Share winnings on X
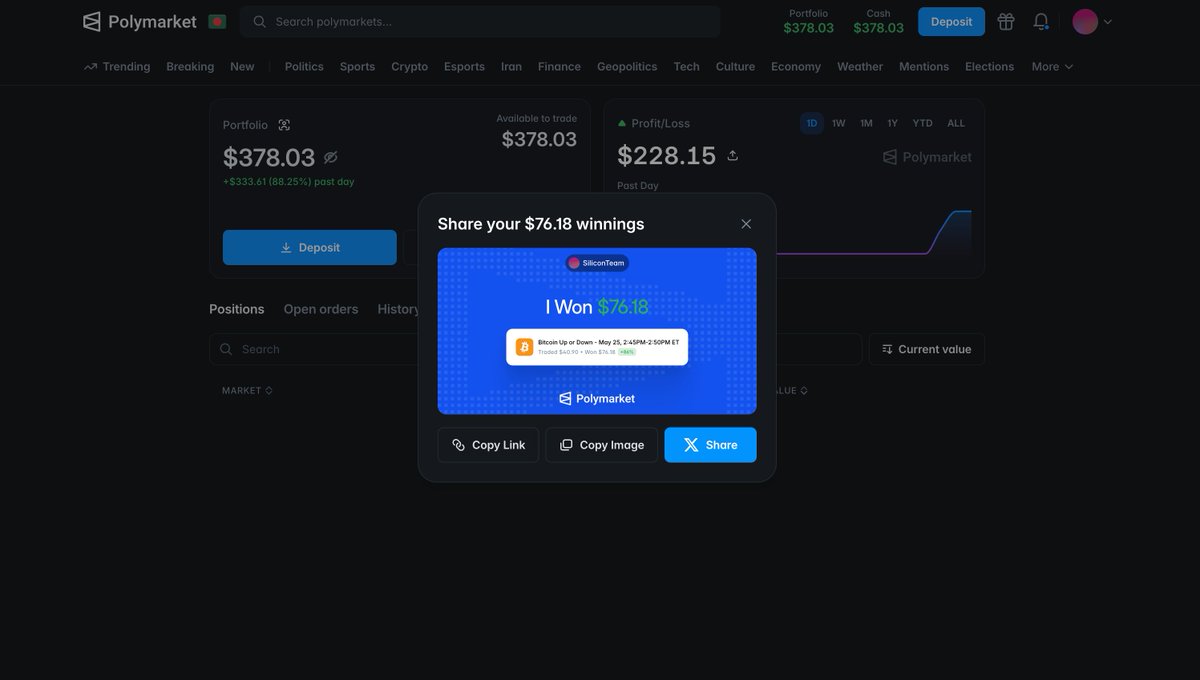This screenshot has width=1200, height=680. (710, 445)
